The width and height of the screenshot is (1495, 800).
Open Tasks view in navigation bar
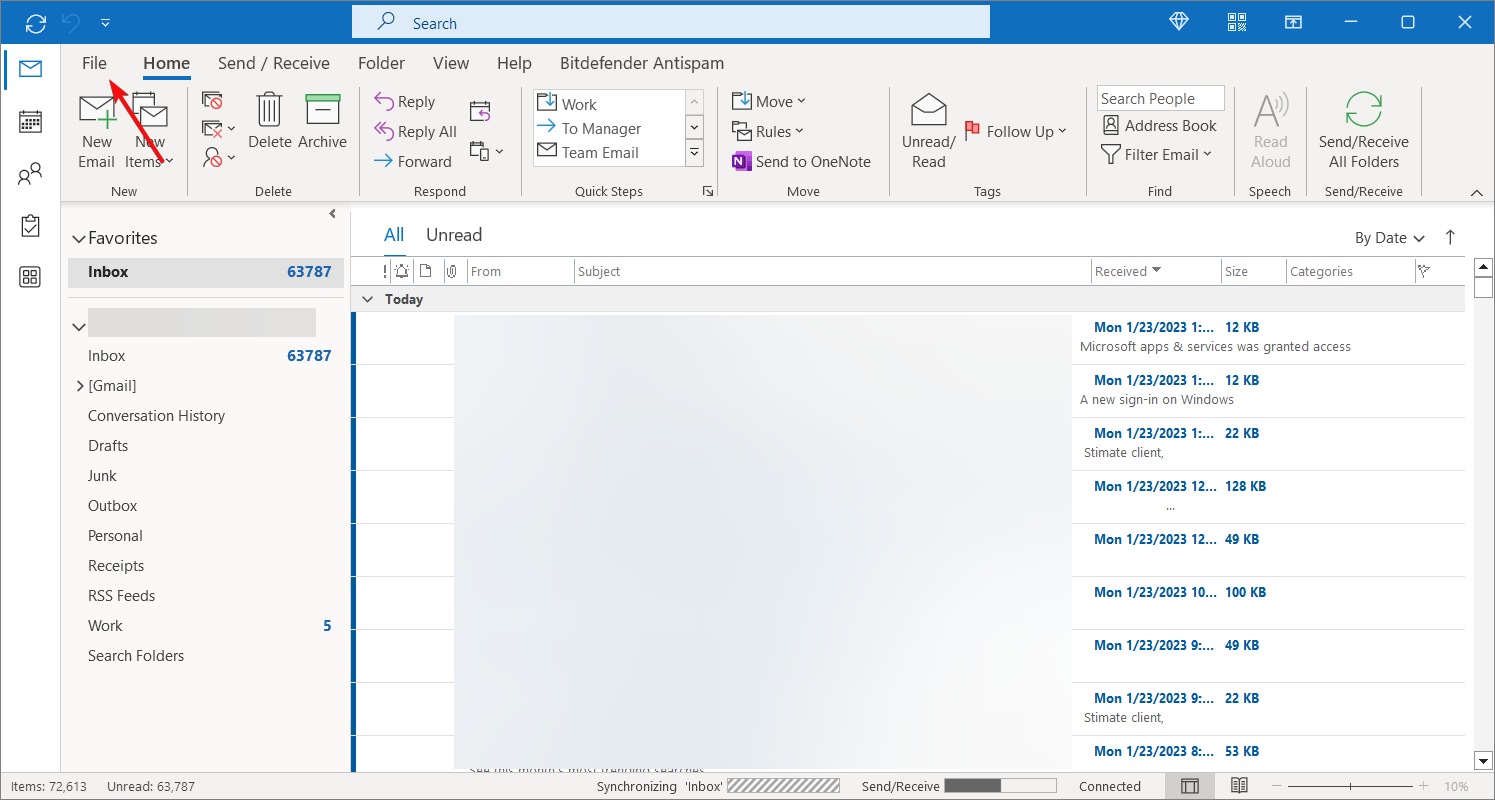pyautogui.click(x=30, y=226)
